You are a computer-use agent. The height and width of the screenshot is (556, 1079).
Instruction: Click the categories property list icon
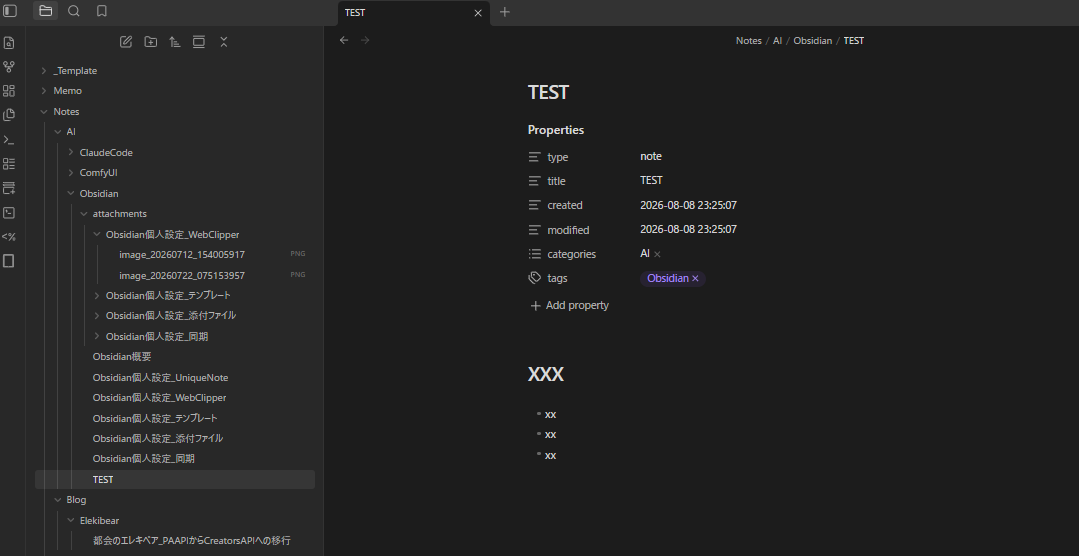[x=535, y=254]
